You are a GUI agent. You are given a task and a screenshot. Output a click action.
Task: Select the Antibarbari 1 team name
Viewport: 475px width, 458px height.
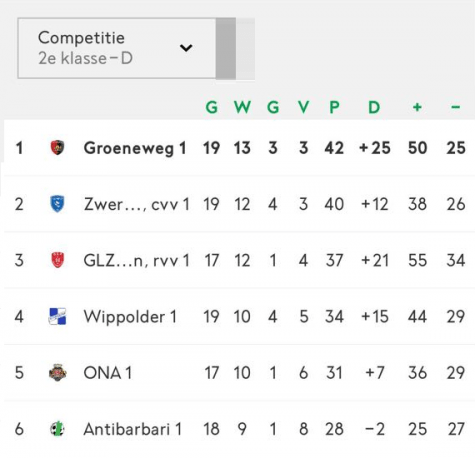(x=132, y=429)
